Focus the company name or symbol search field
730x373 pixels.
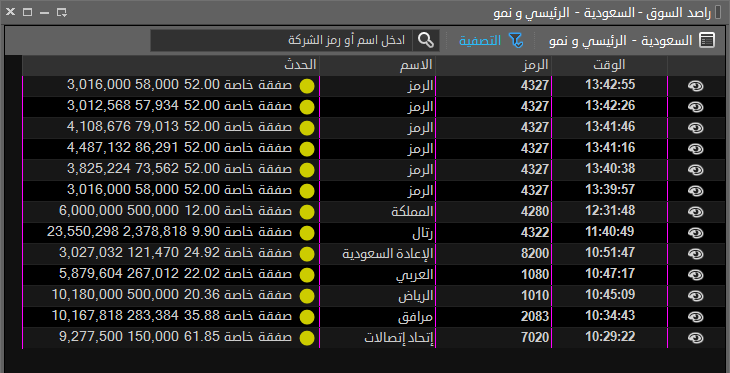281,41
